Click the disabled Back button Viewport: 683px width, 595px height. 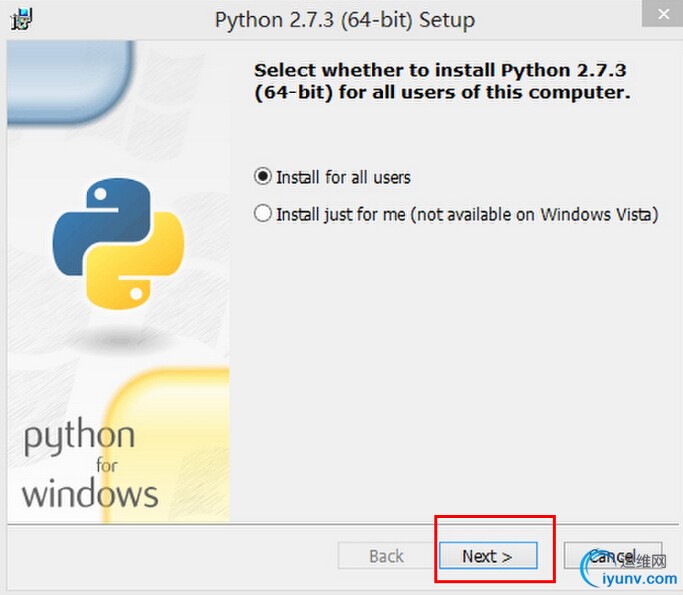coord(386,556)
